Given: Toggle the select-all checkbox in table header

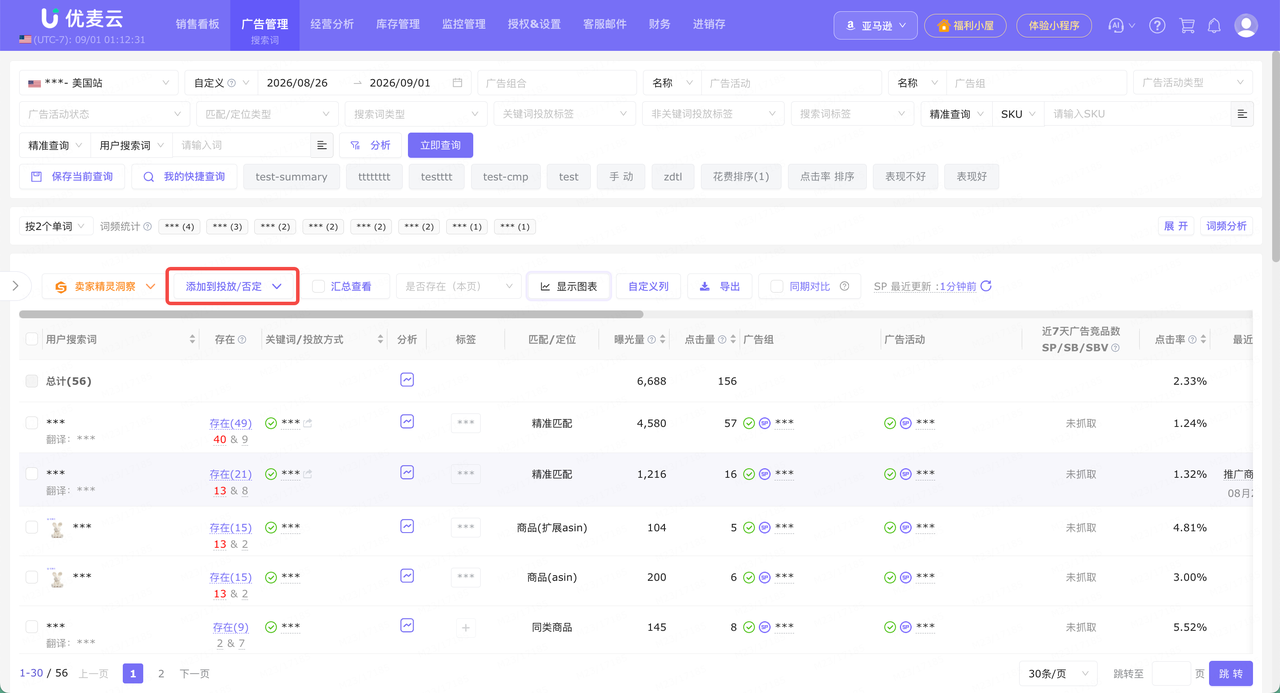Looking at the screenshot, I should click(32, 340).
